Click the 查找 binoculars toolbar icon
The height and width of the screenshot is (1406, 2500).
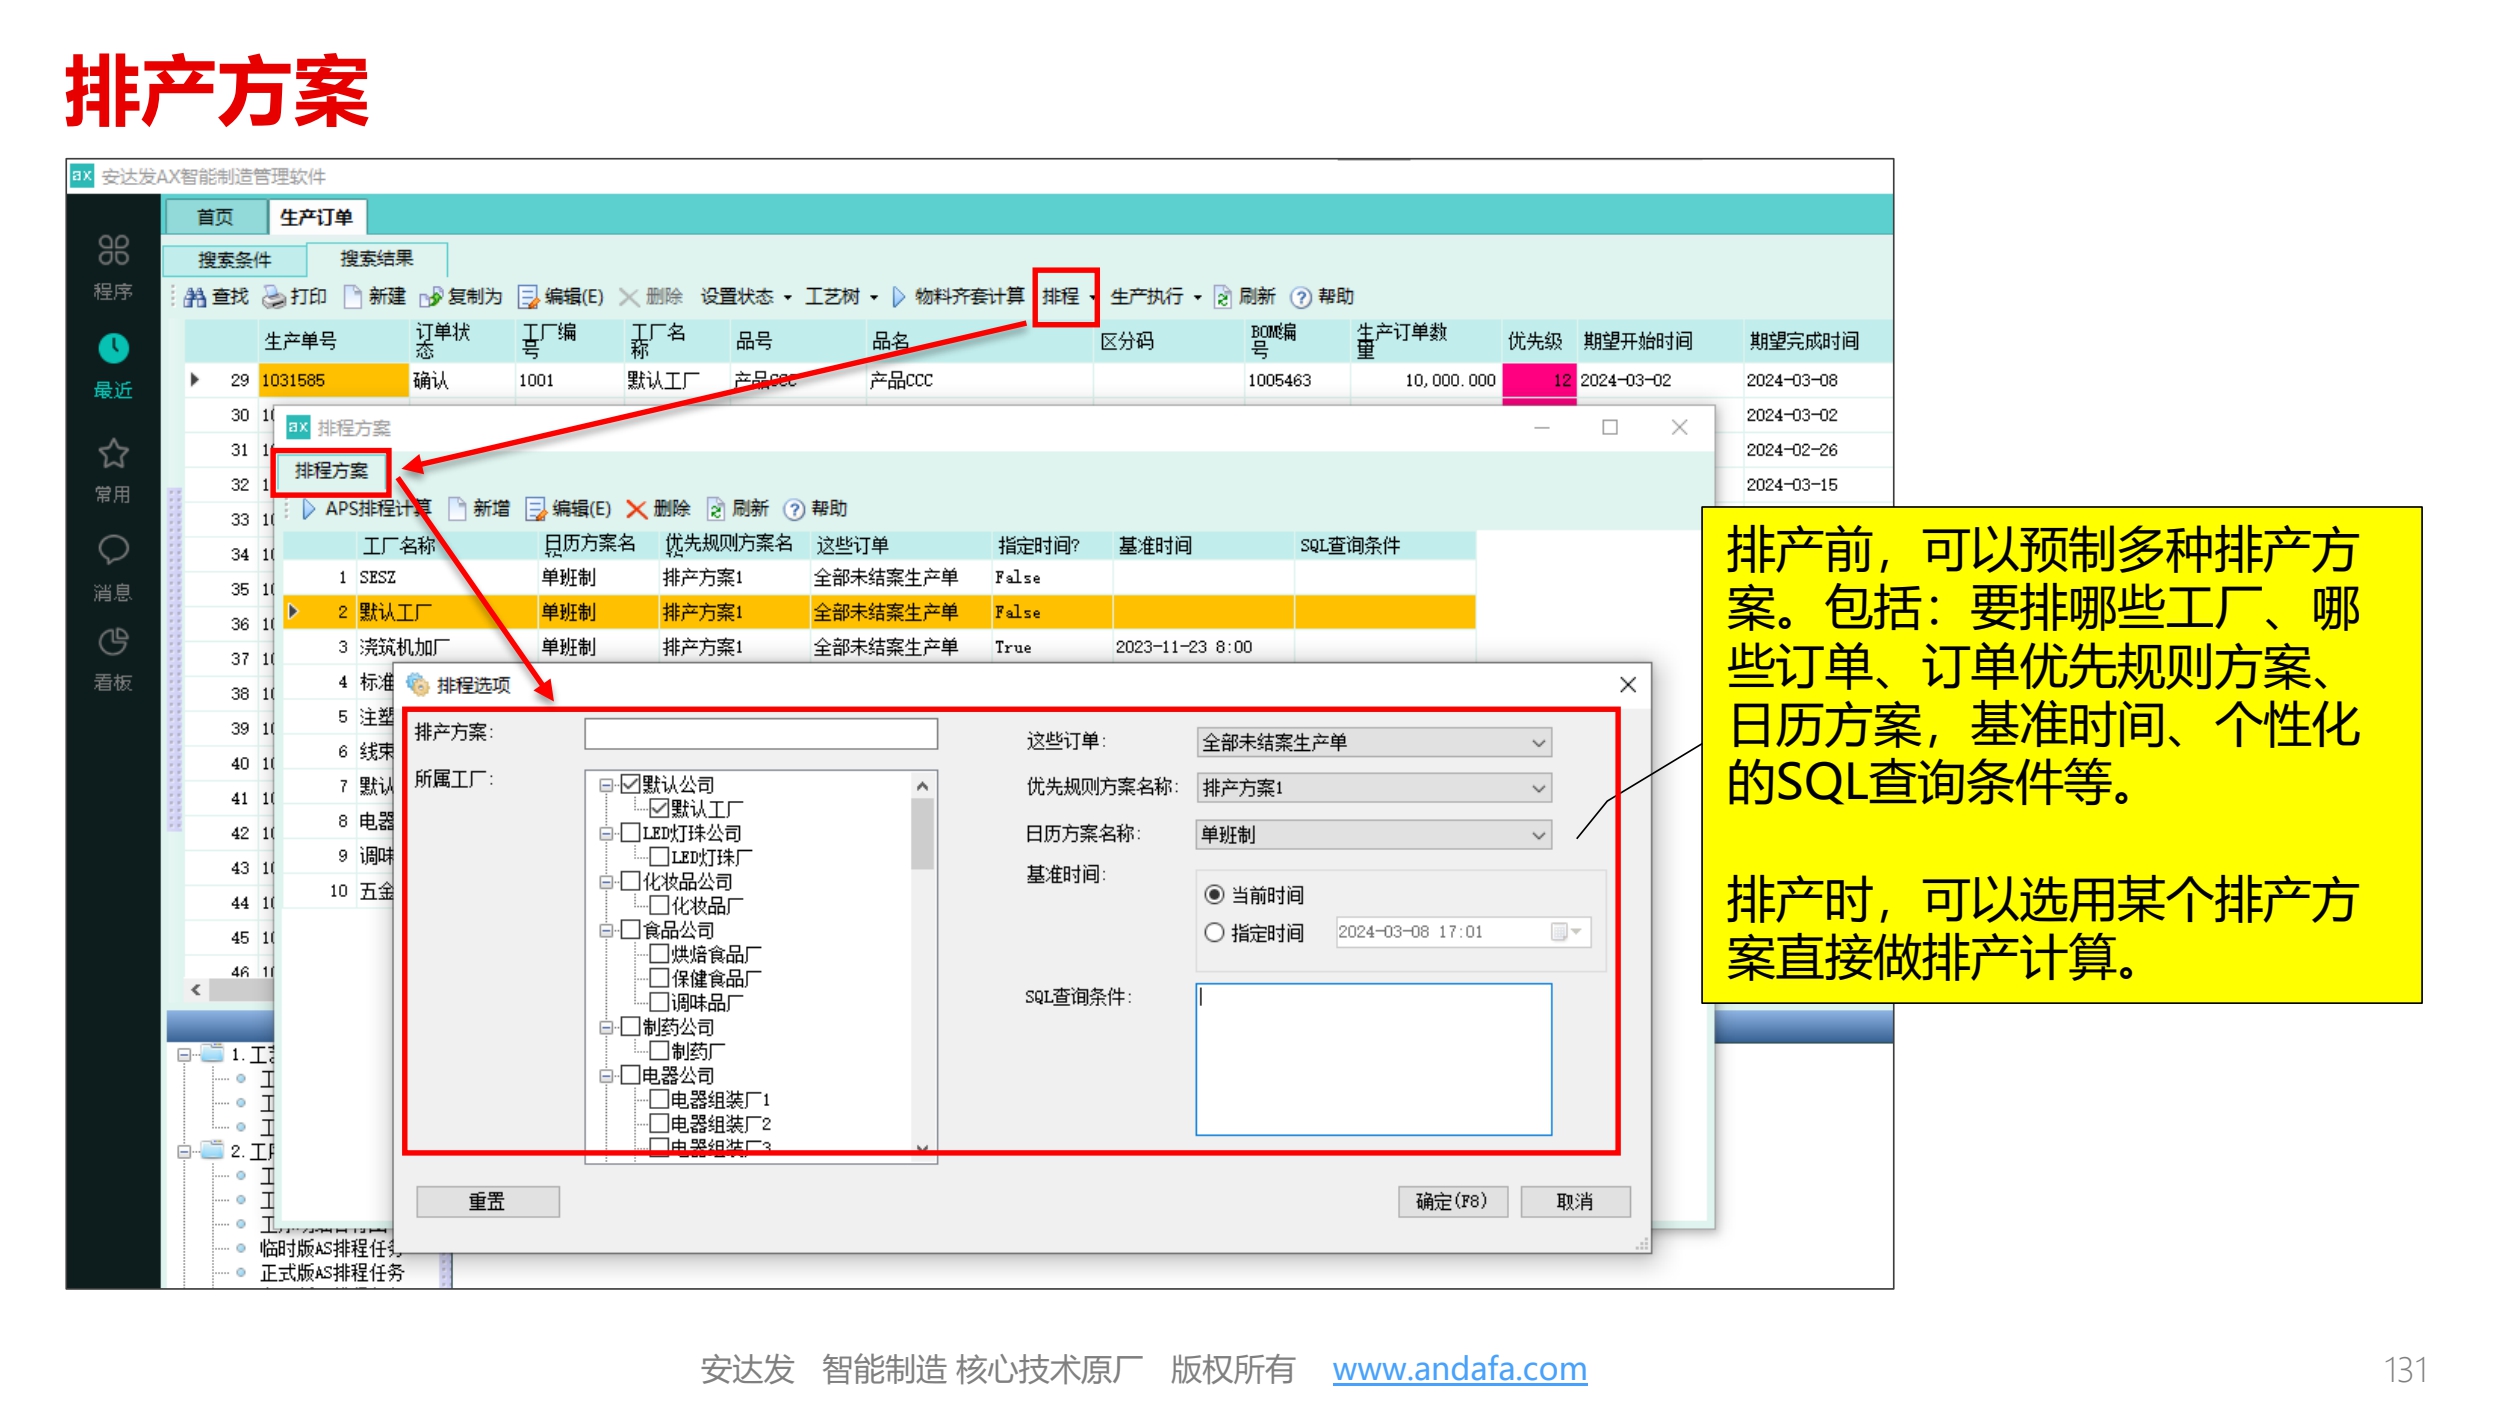point(196,297)
